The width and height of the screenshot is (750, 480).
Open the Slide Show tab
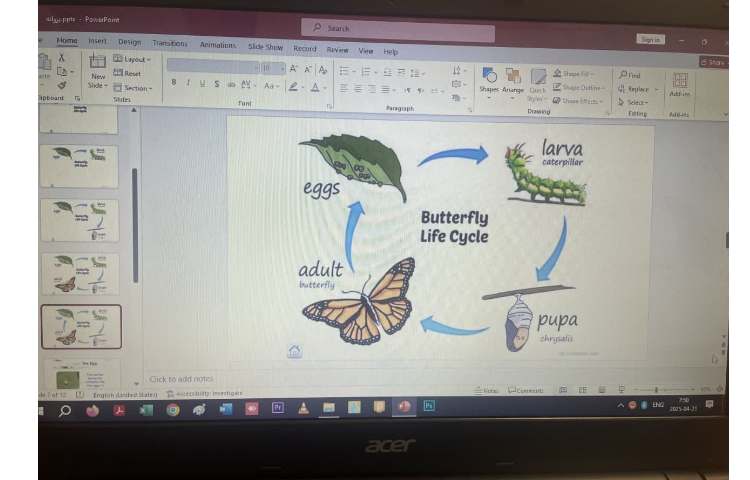coord(265,47)
